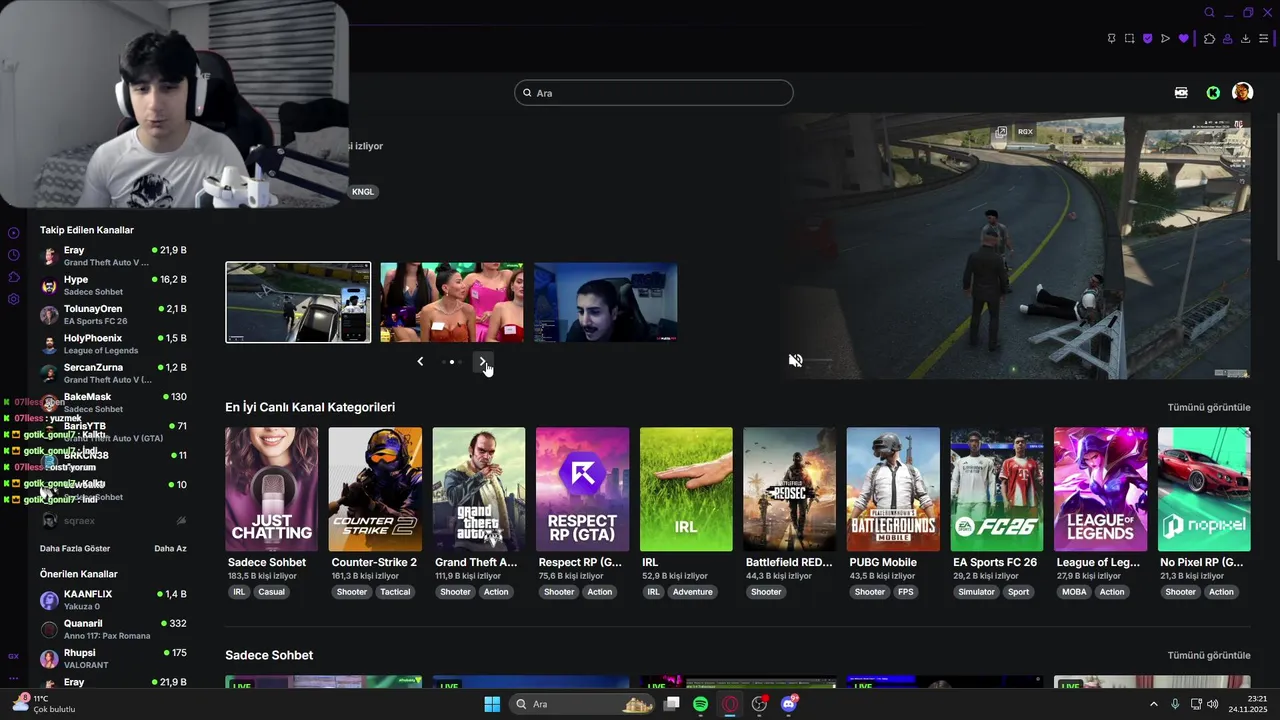The image size is (1280, 720).
Task: Open the snapshot capture tool icon
Action: (1129, 39)
